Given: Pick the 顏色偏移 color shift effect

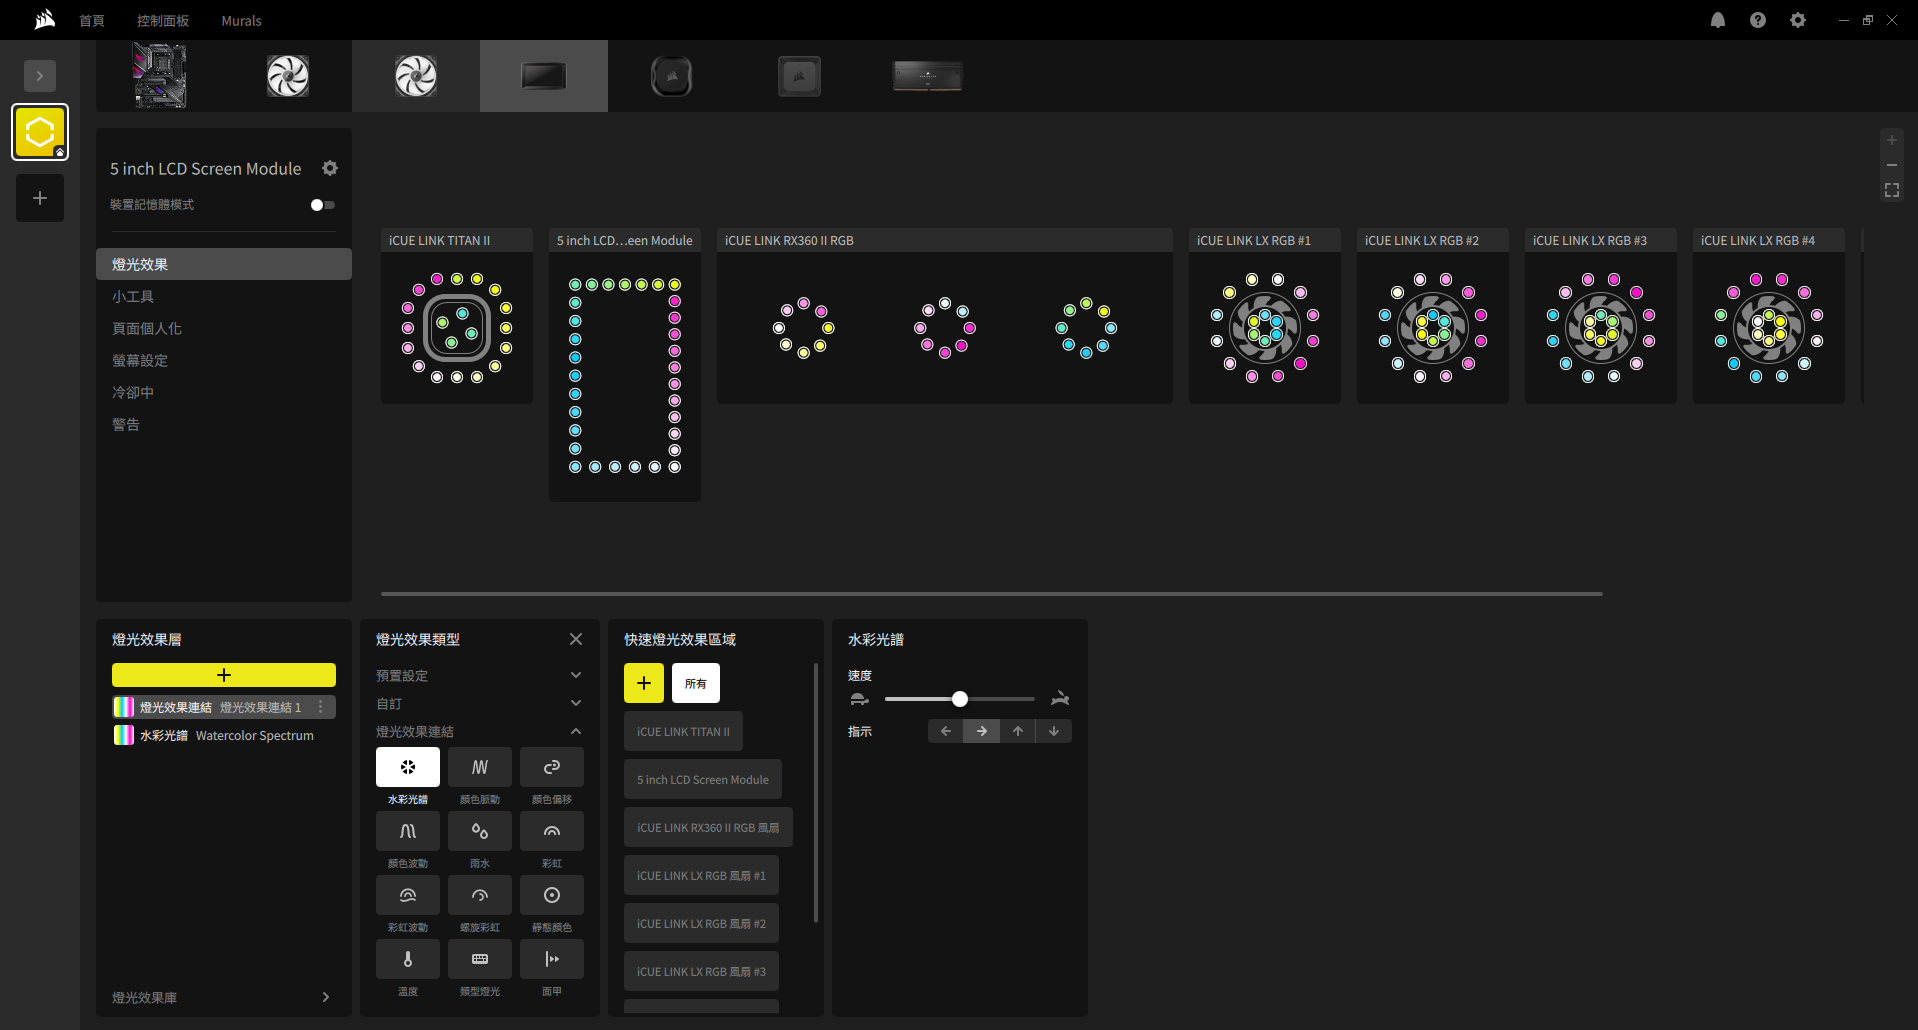Looking at the screenshot, I should coord(552,767).
